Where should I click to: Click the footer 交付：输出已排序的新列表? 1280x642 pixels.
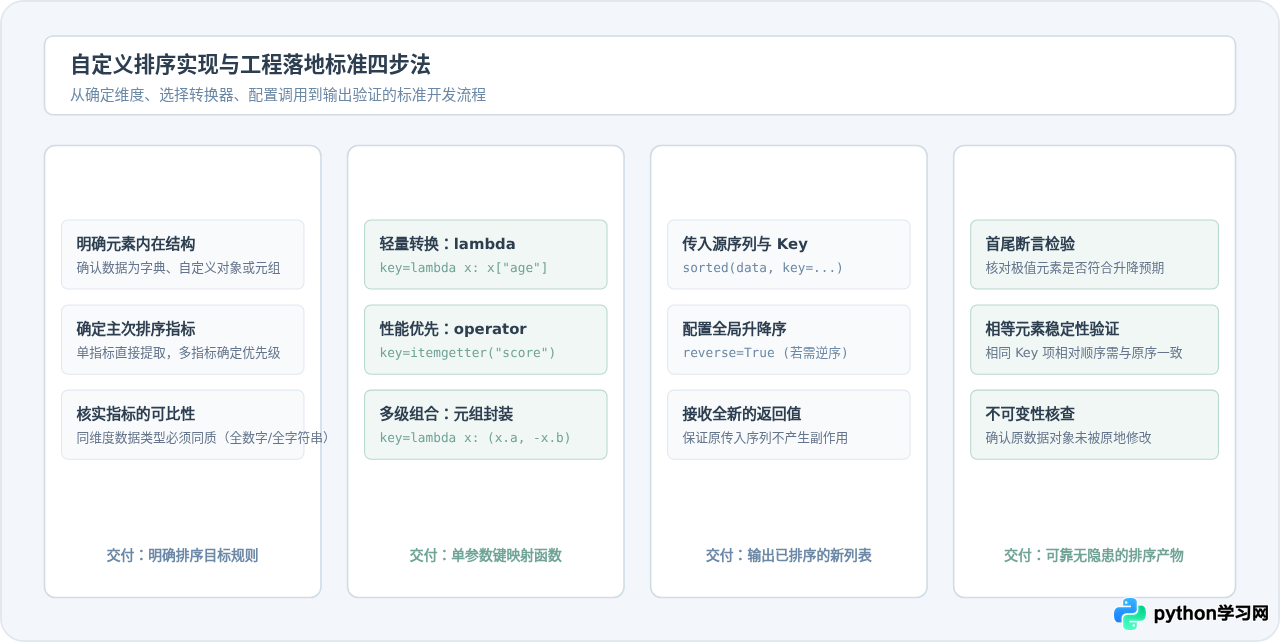[x=789, y=555]
